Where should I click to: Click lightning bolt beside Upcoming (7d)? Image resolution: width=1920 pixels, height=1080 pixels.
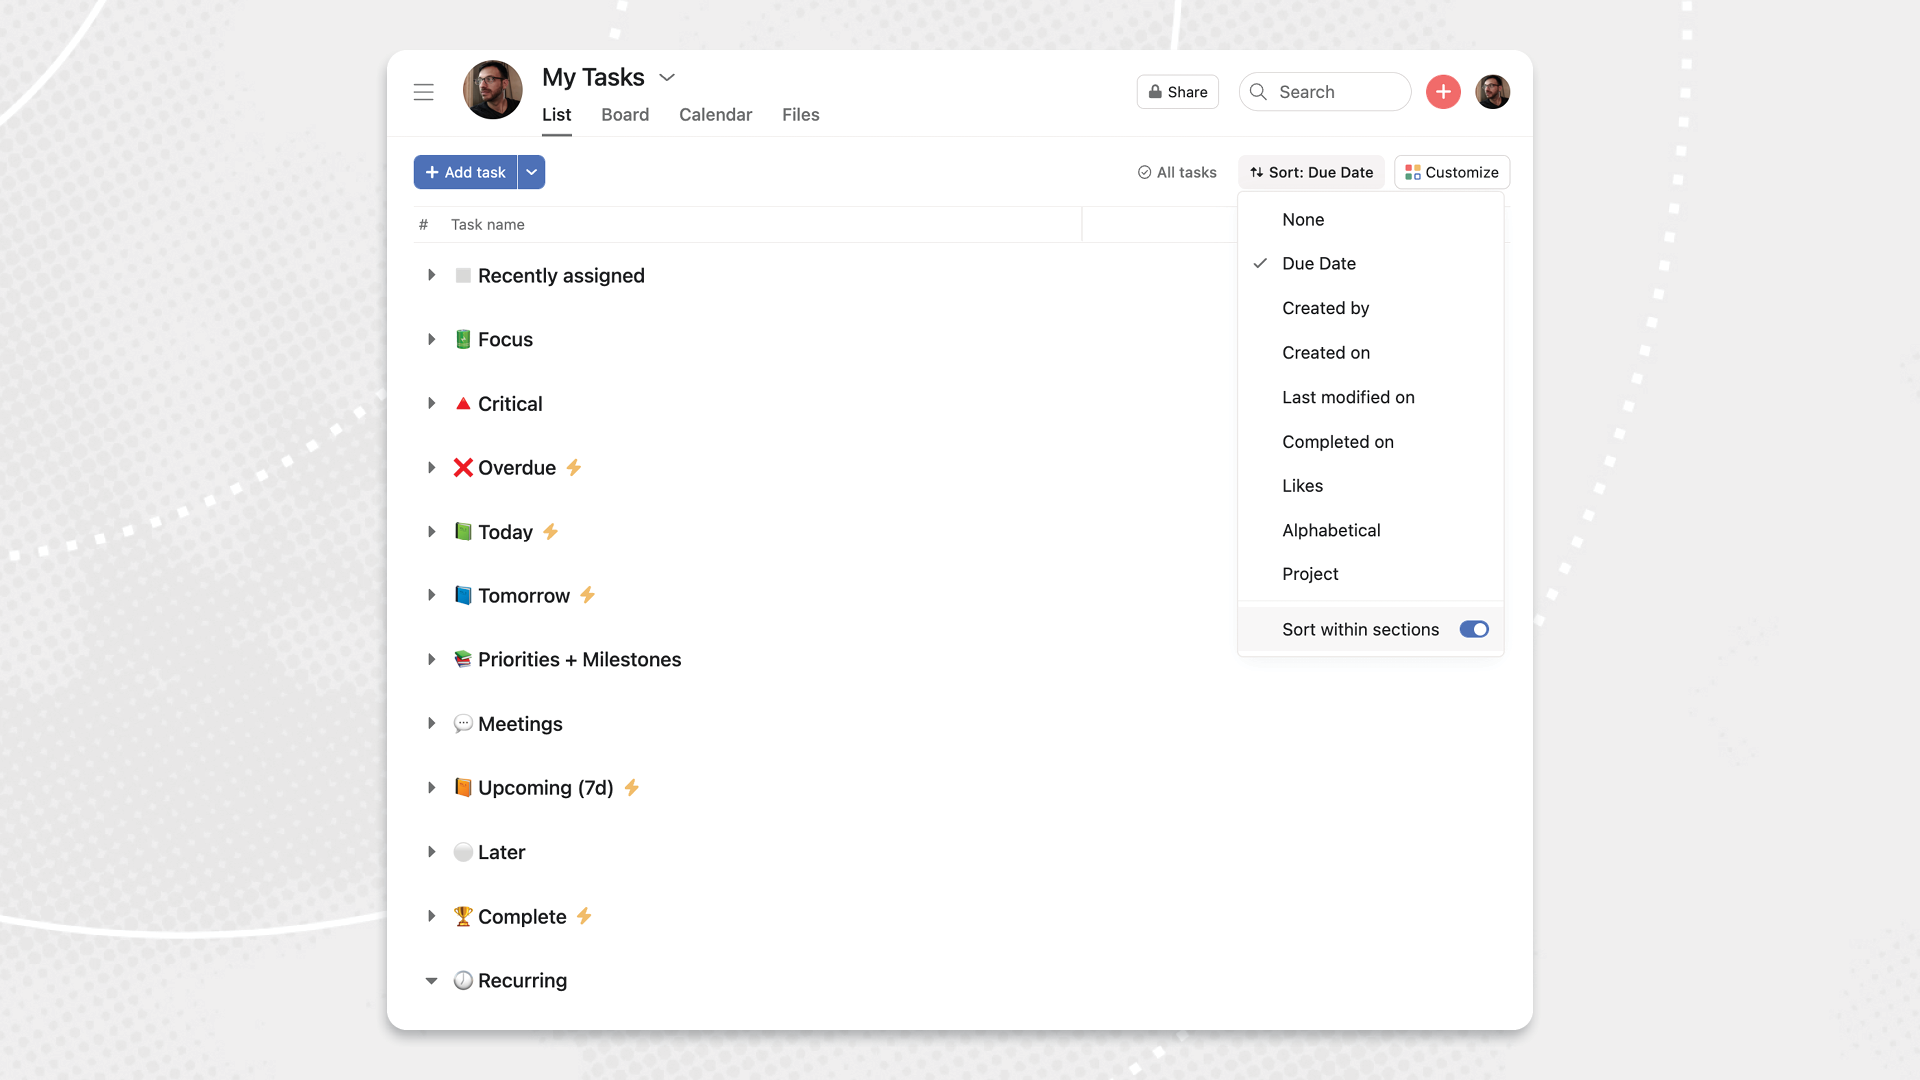632,788
